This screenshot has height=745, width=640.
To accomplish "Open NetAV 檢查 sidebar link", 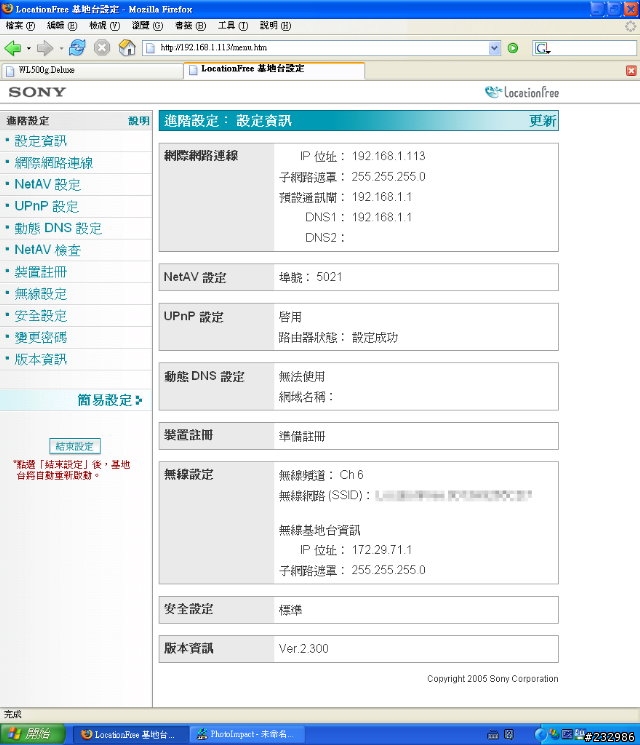I will click(x=48, y=250).
